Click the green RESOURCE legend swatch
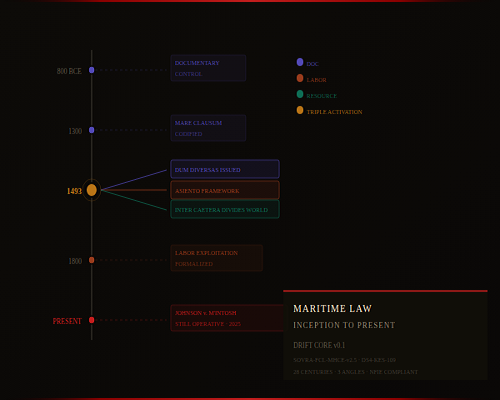This screenshot has height=400, width=500. [x=300, y=94]
